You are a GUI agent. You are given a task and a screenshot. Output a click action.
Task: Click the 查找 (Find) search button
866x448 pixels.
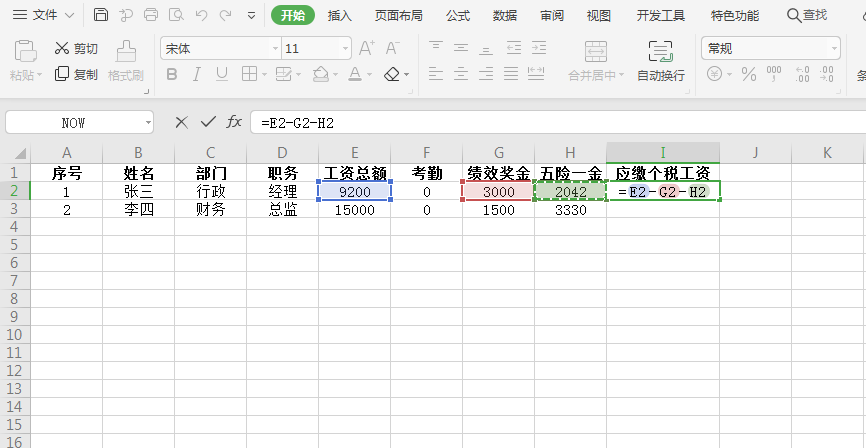(x=807, y=15)
